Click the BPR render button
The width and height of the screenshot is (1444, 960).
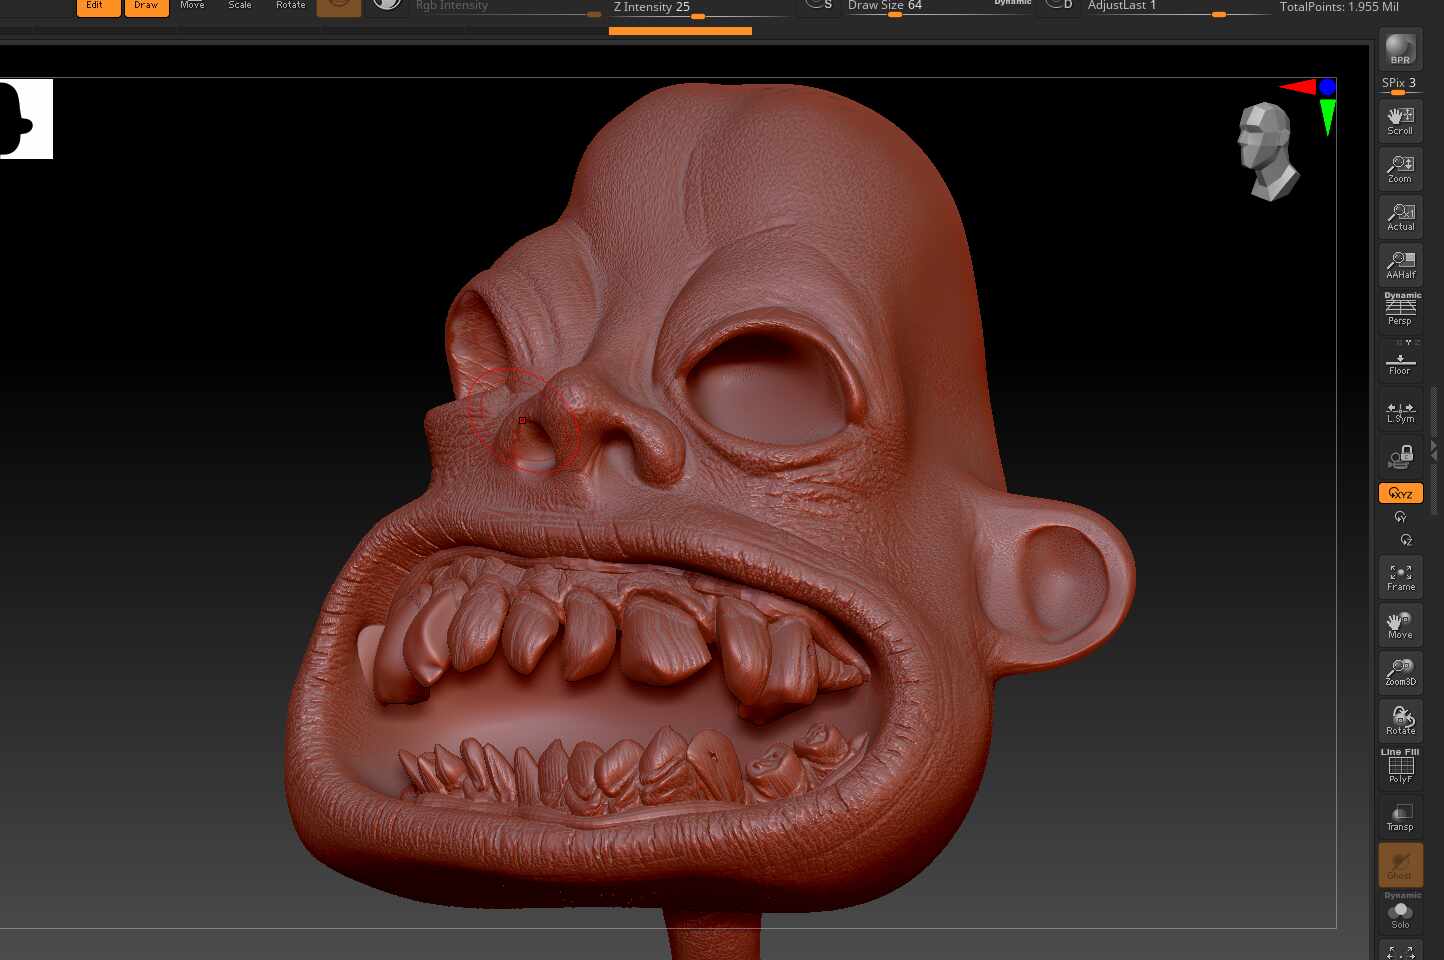(1400, 49)
